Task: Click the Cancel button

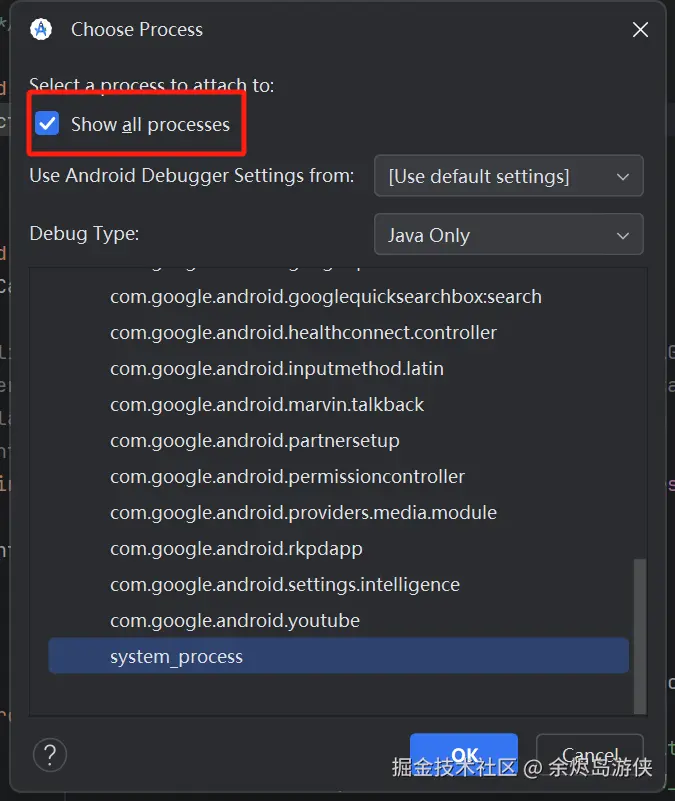Action: (x=590, y=754)
